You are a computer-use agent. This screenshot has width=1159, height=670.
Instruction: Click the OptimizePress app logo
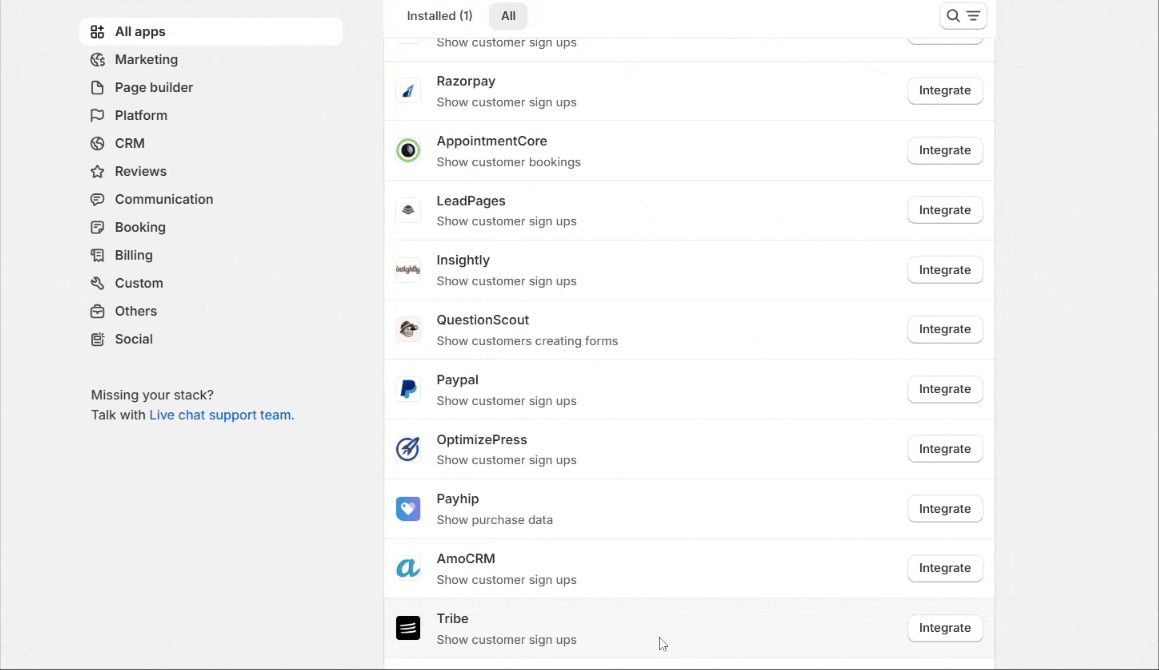408,449
